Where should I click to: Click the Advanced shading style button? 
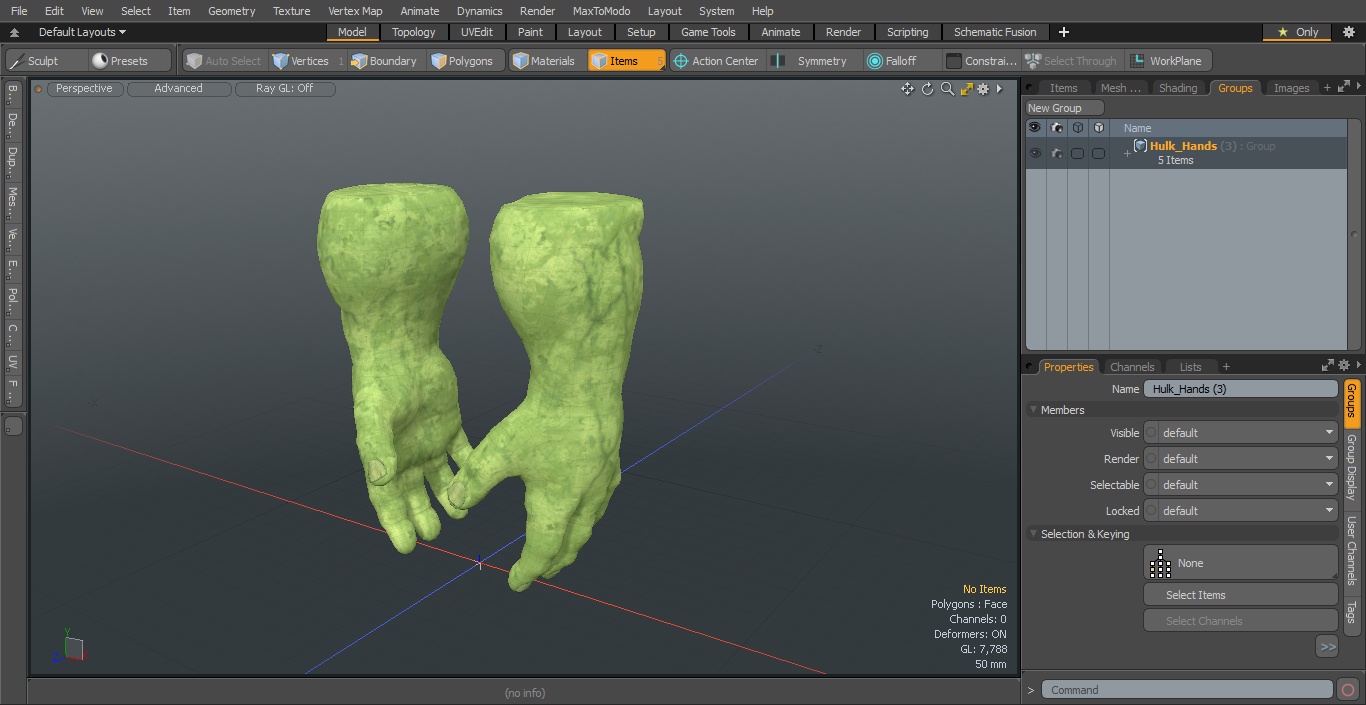pos(179,89)
